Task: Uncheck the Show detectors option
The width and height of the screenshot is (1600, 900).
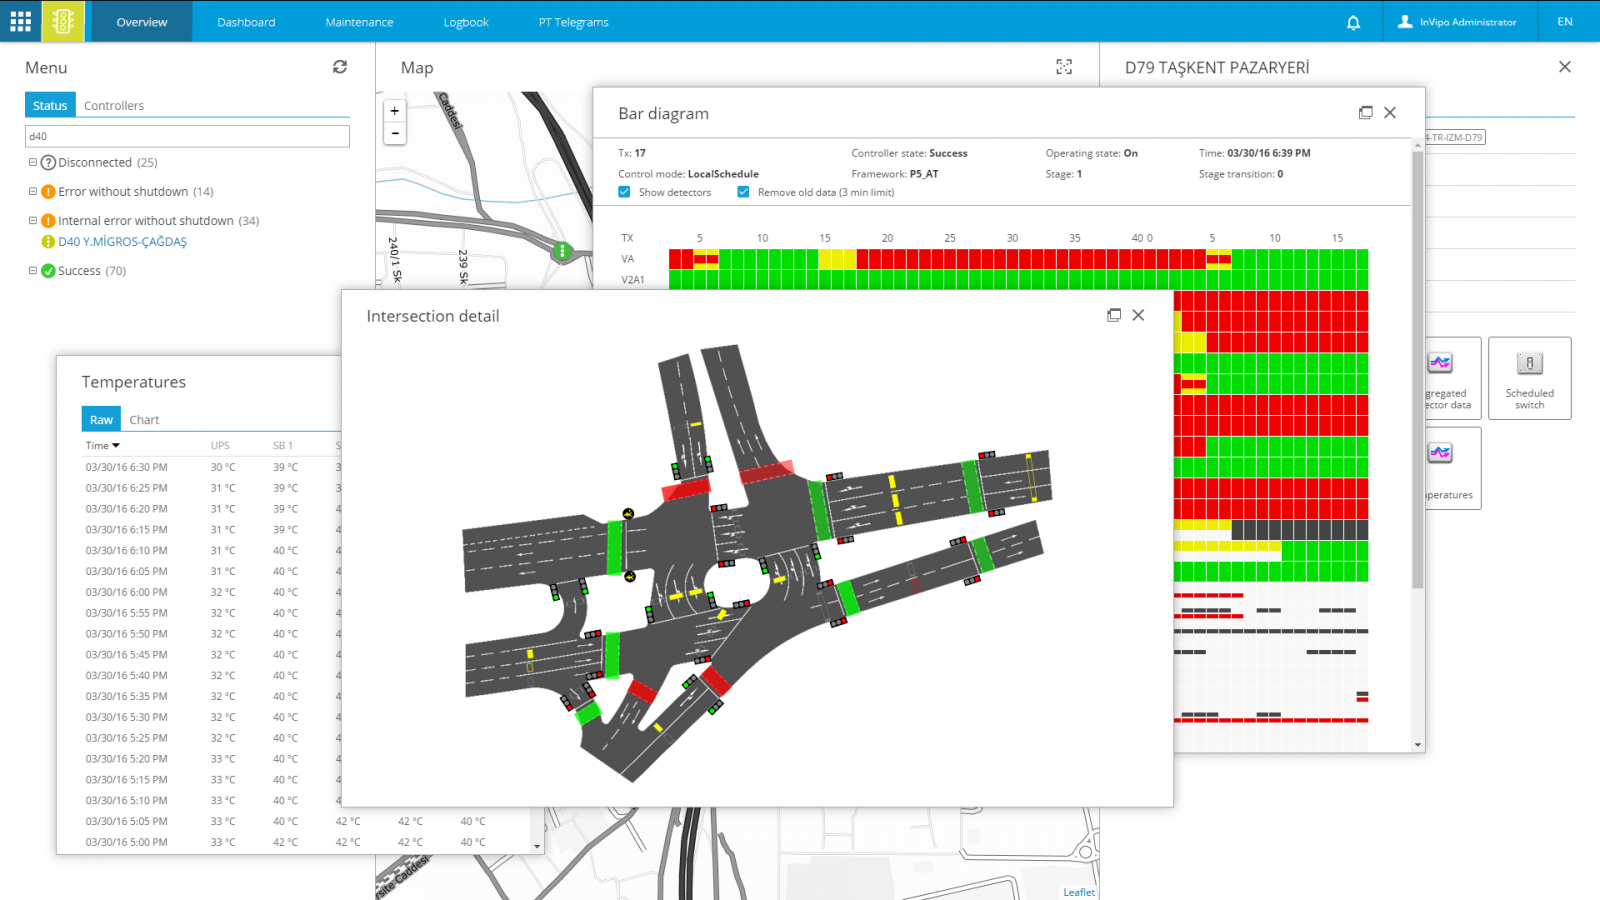Action: [x=624, y=192]
